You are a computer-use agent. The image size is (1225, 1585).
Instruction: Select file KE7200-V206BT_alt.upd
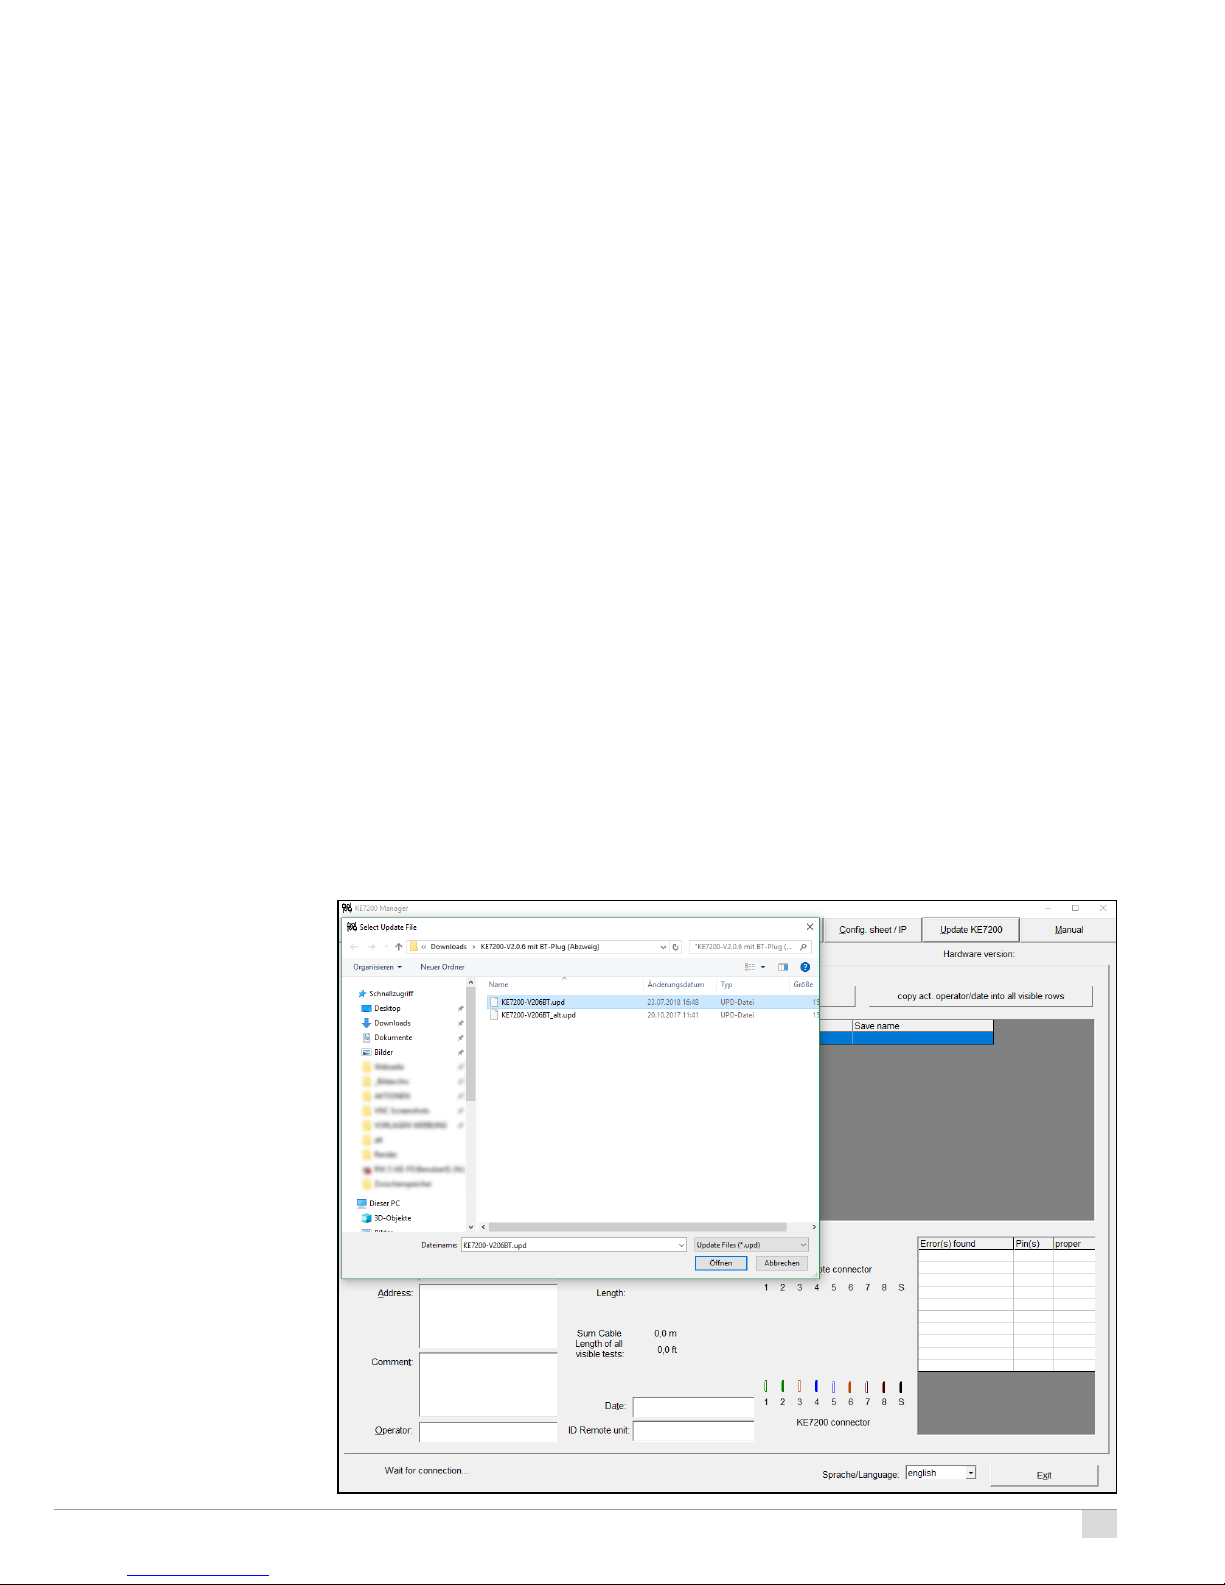tap(538, 1015)
